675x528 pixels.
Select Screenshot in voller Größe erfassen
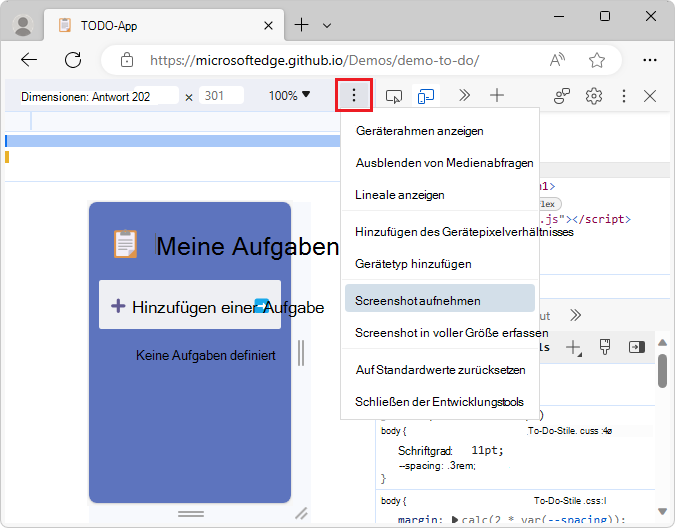[440, 333]
